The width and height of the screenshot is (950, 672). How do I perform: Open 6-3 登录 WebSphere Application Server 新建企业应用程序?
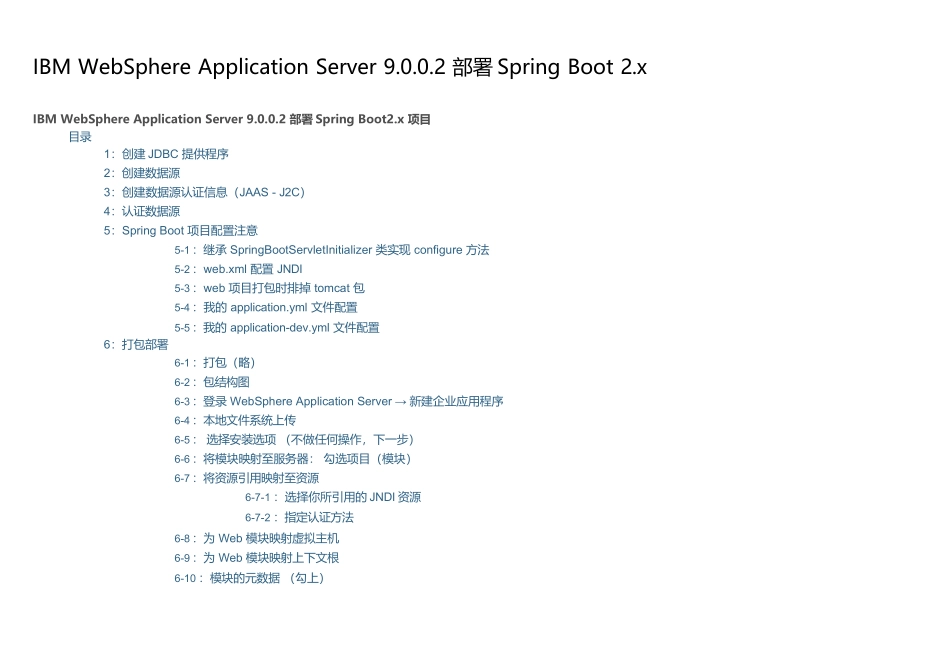pos(339,402)
